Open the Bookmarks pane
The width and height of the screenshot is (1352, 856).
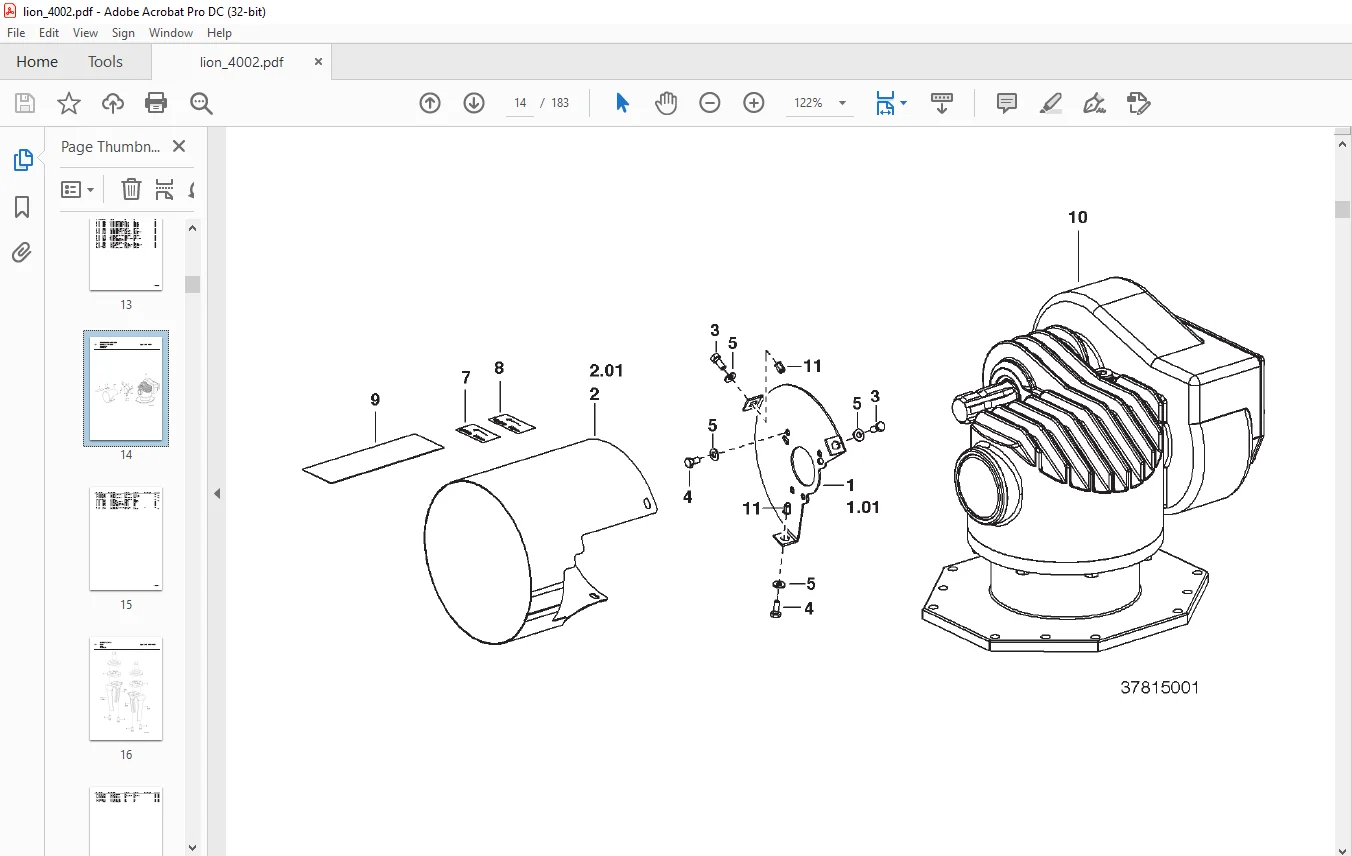[x=22, y=207]
